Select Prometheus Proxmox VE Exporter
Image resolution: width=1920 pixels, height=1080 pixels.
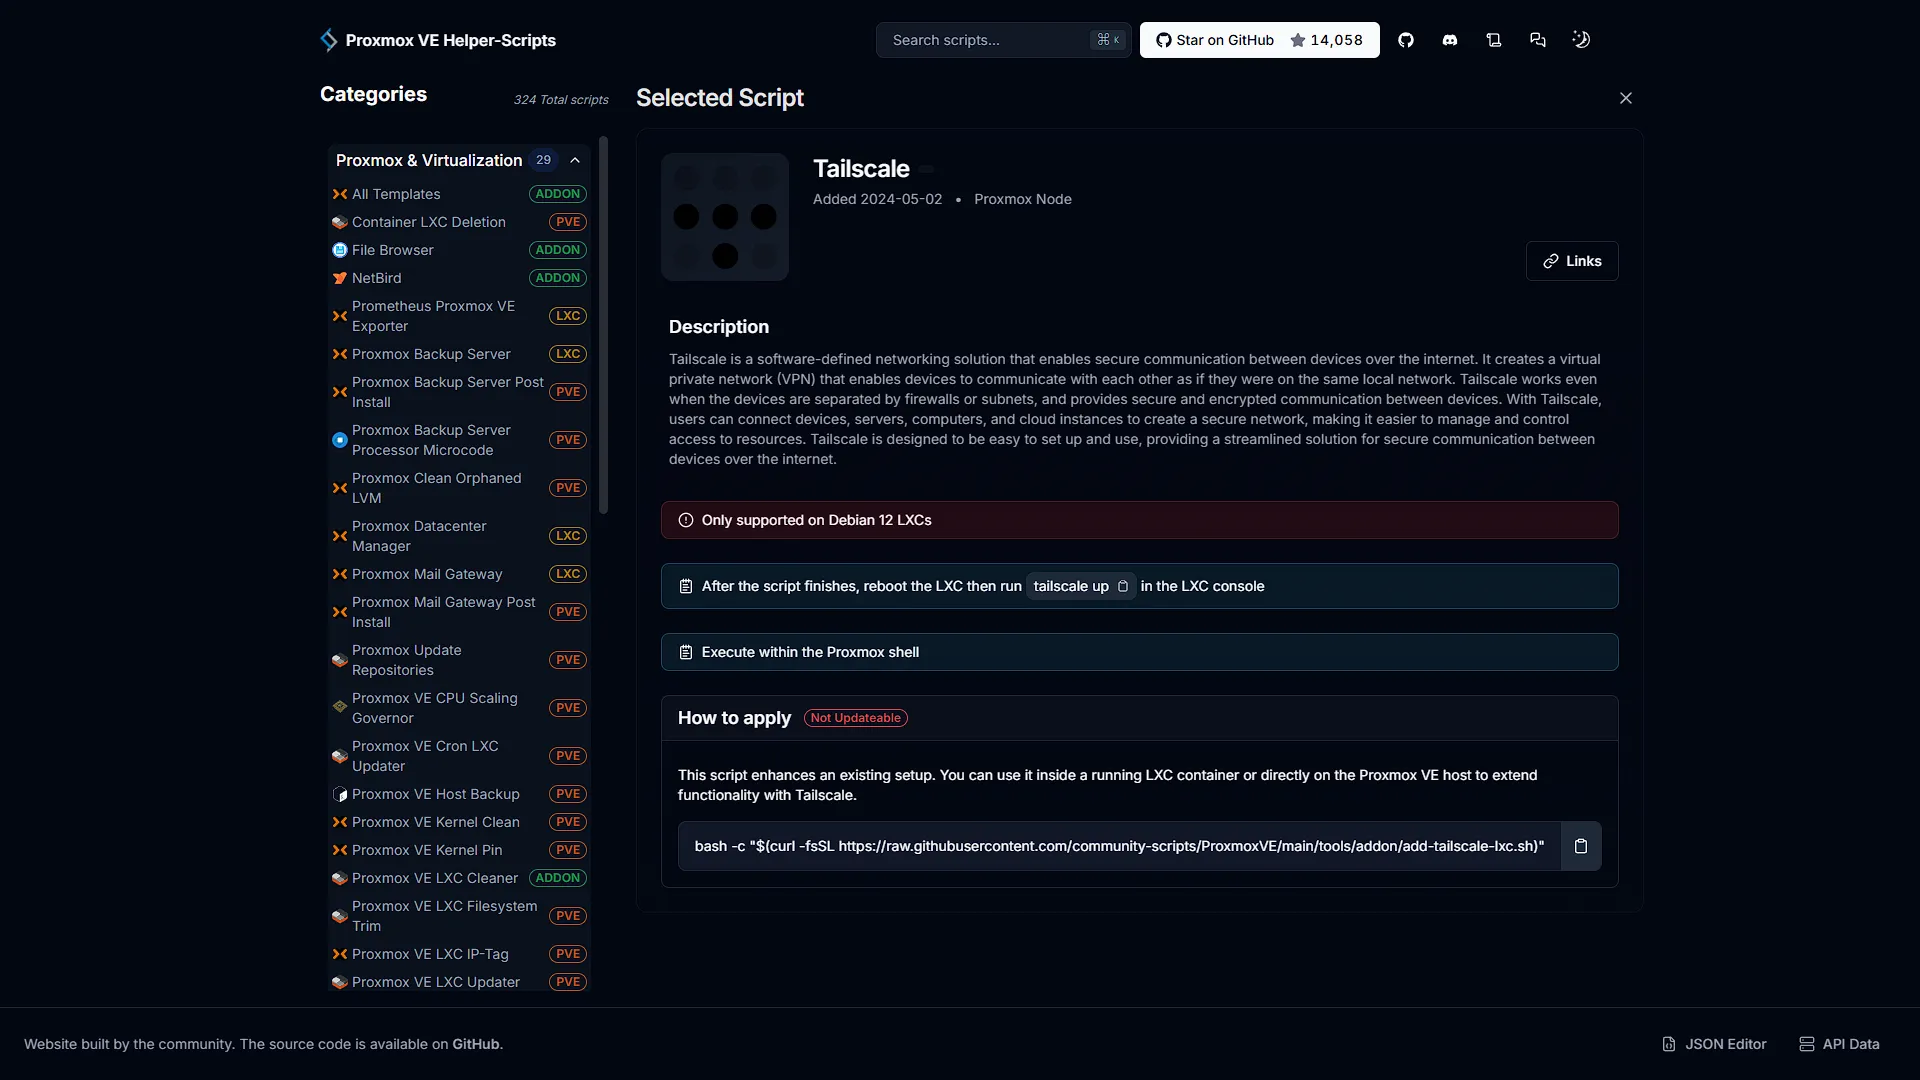[x=459, y=316]
